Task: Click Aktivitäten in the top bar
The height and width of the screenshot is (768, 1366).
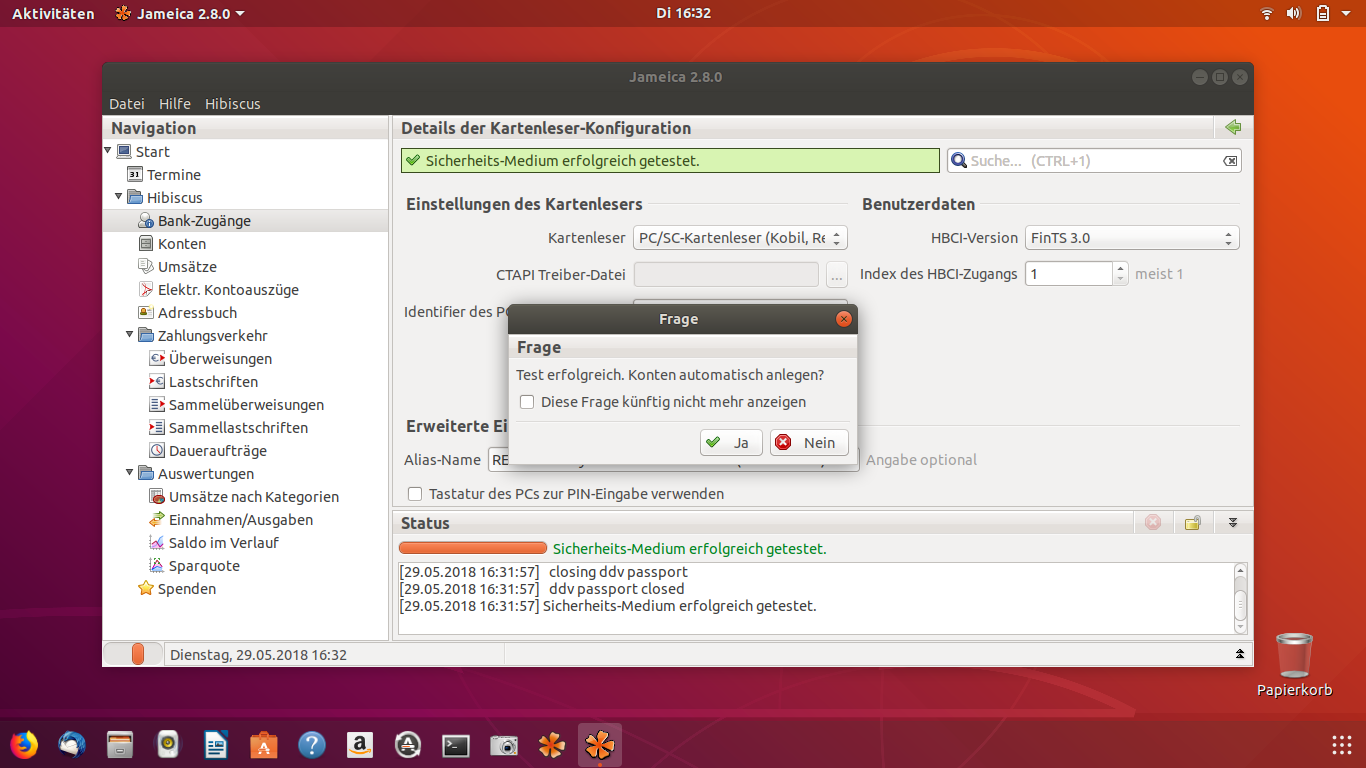Action: point(53,13)
